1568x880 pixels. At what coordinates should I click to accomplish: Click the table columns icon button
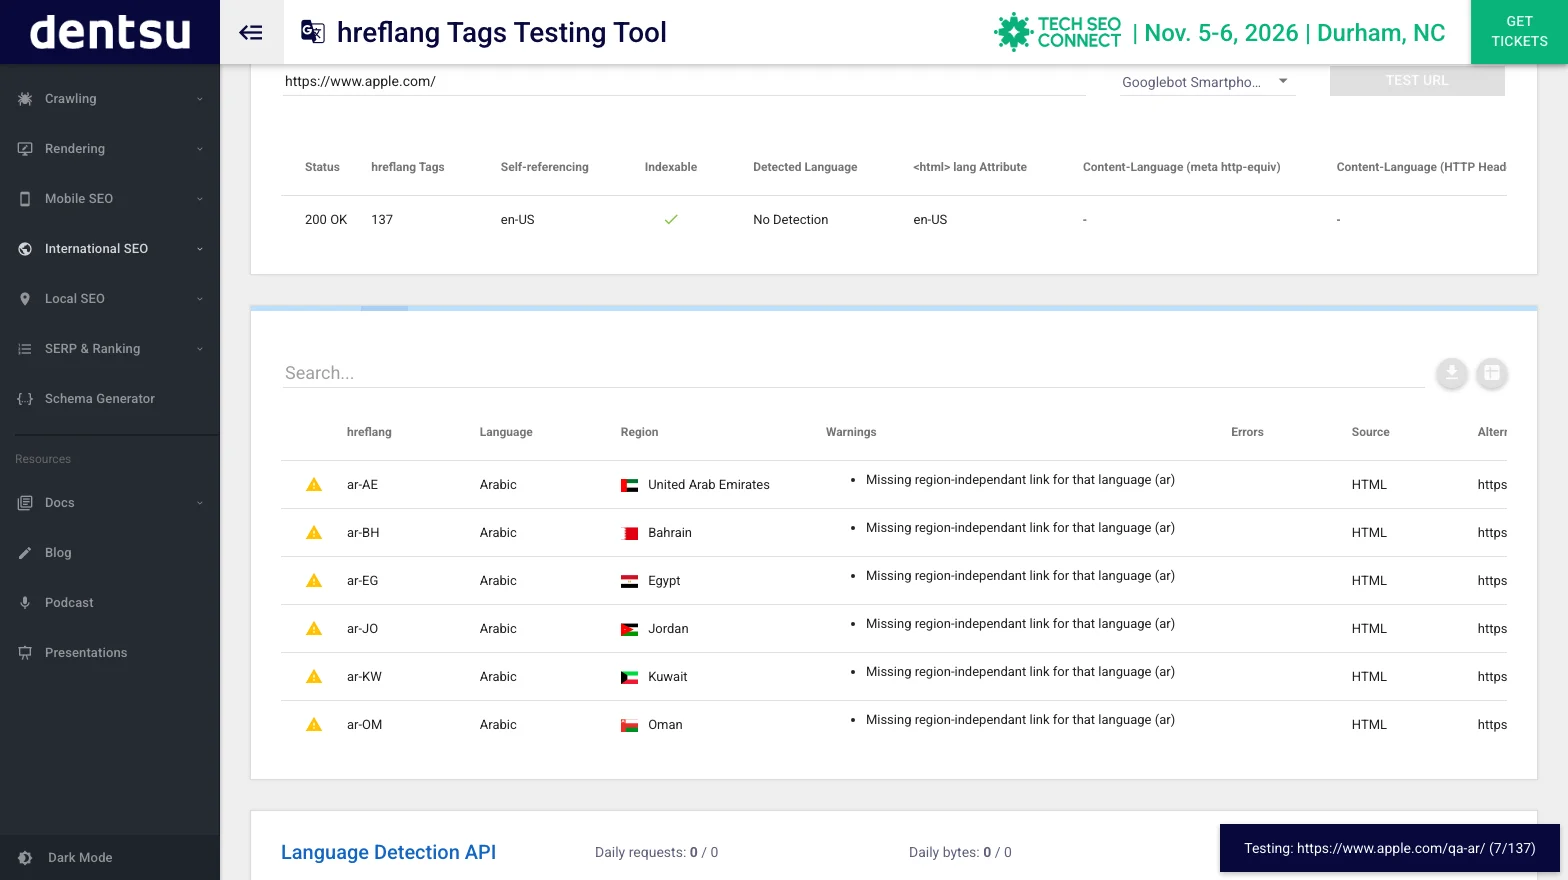(1492, 373)
